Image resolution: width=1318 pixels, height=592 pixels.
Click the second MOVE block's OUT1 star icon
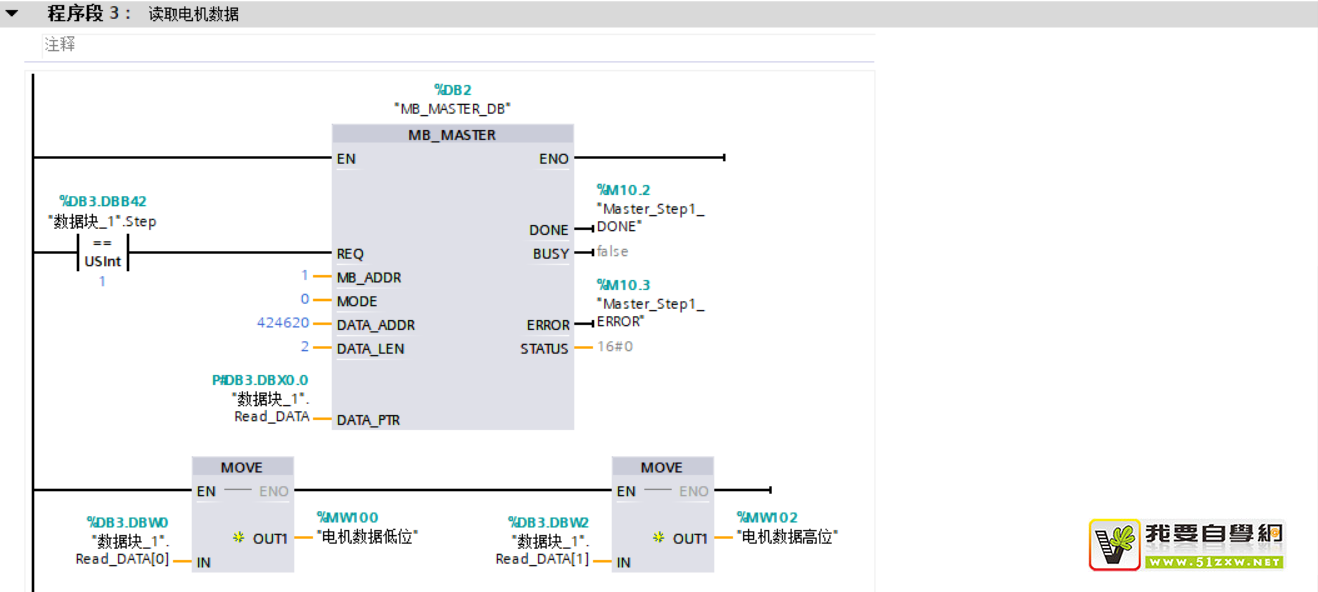point(658,538)
